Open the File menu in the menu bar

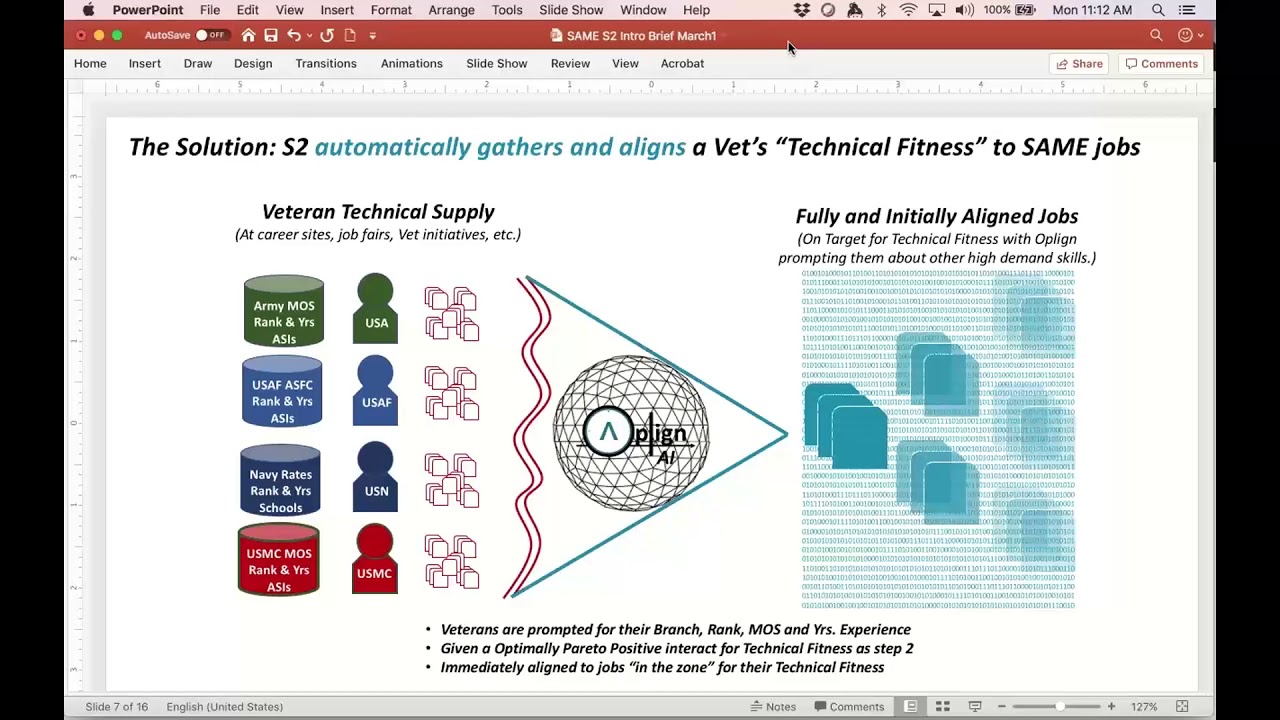[x=210, y=10]
